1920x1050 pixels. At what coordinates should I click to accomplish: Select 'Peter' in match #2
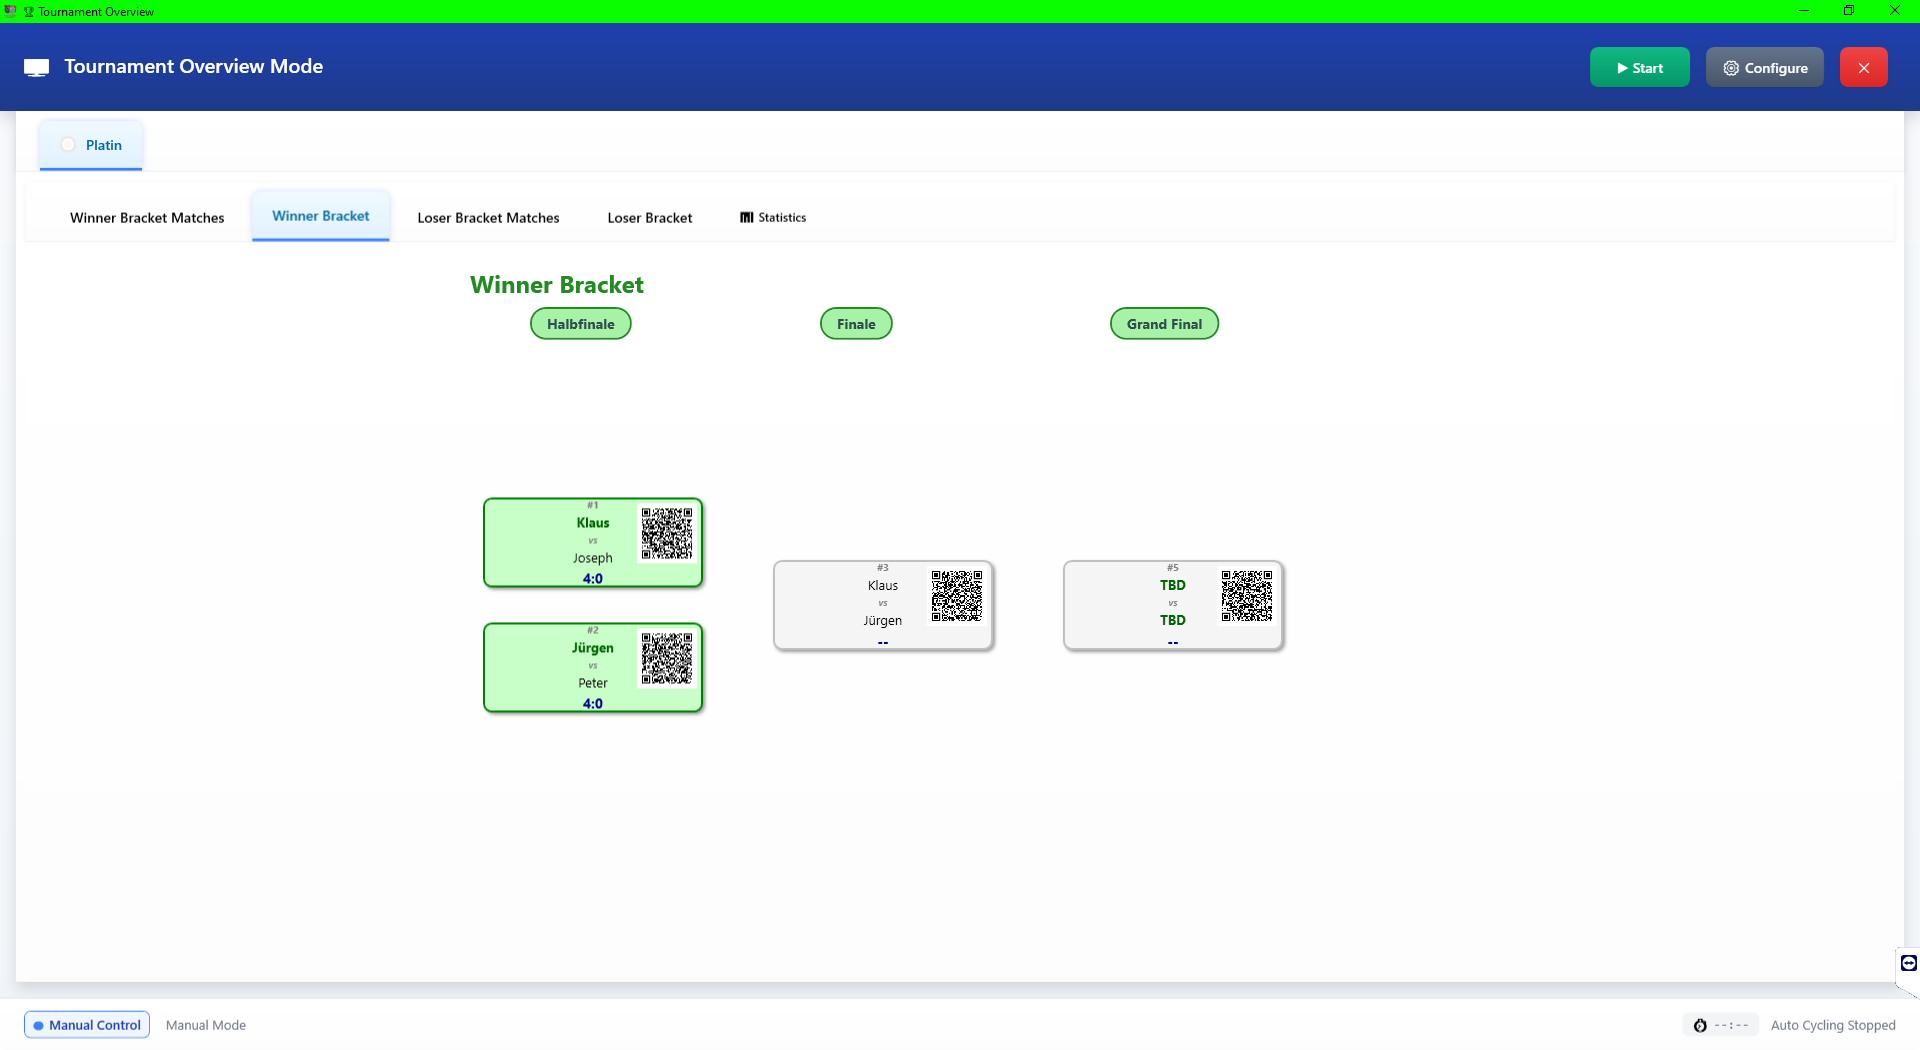tap(592, 683)
